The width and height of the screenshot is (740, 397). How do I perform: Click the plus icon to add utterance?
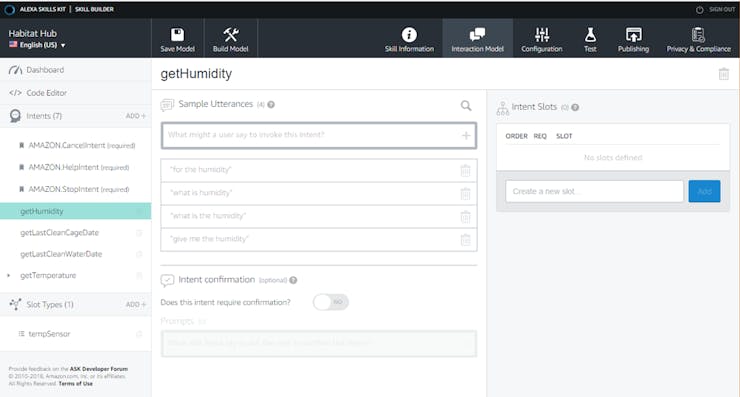466,135
